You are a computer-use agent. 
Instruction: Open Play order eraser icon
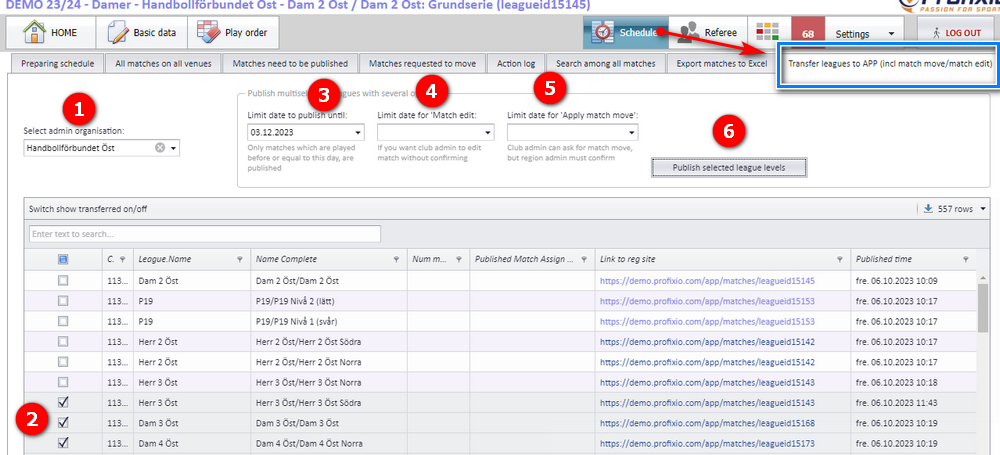(x=208, y=32)
